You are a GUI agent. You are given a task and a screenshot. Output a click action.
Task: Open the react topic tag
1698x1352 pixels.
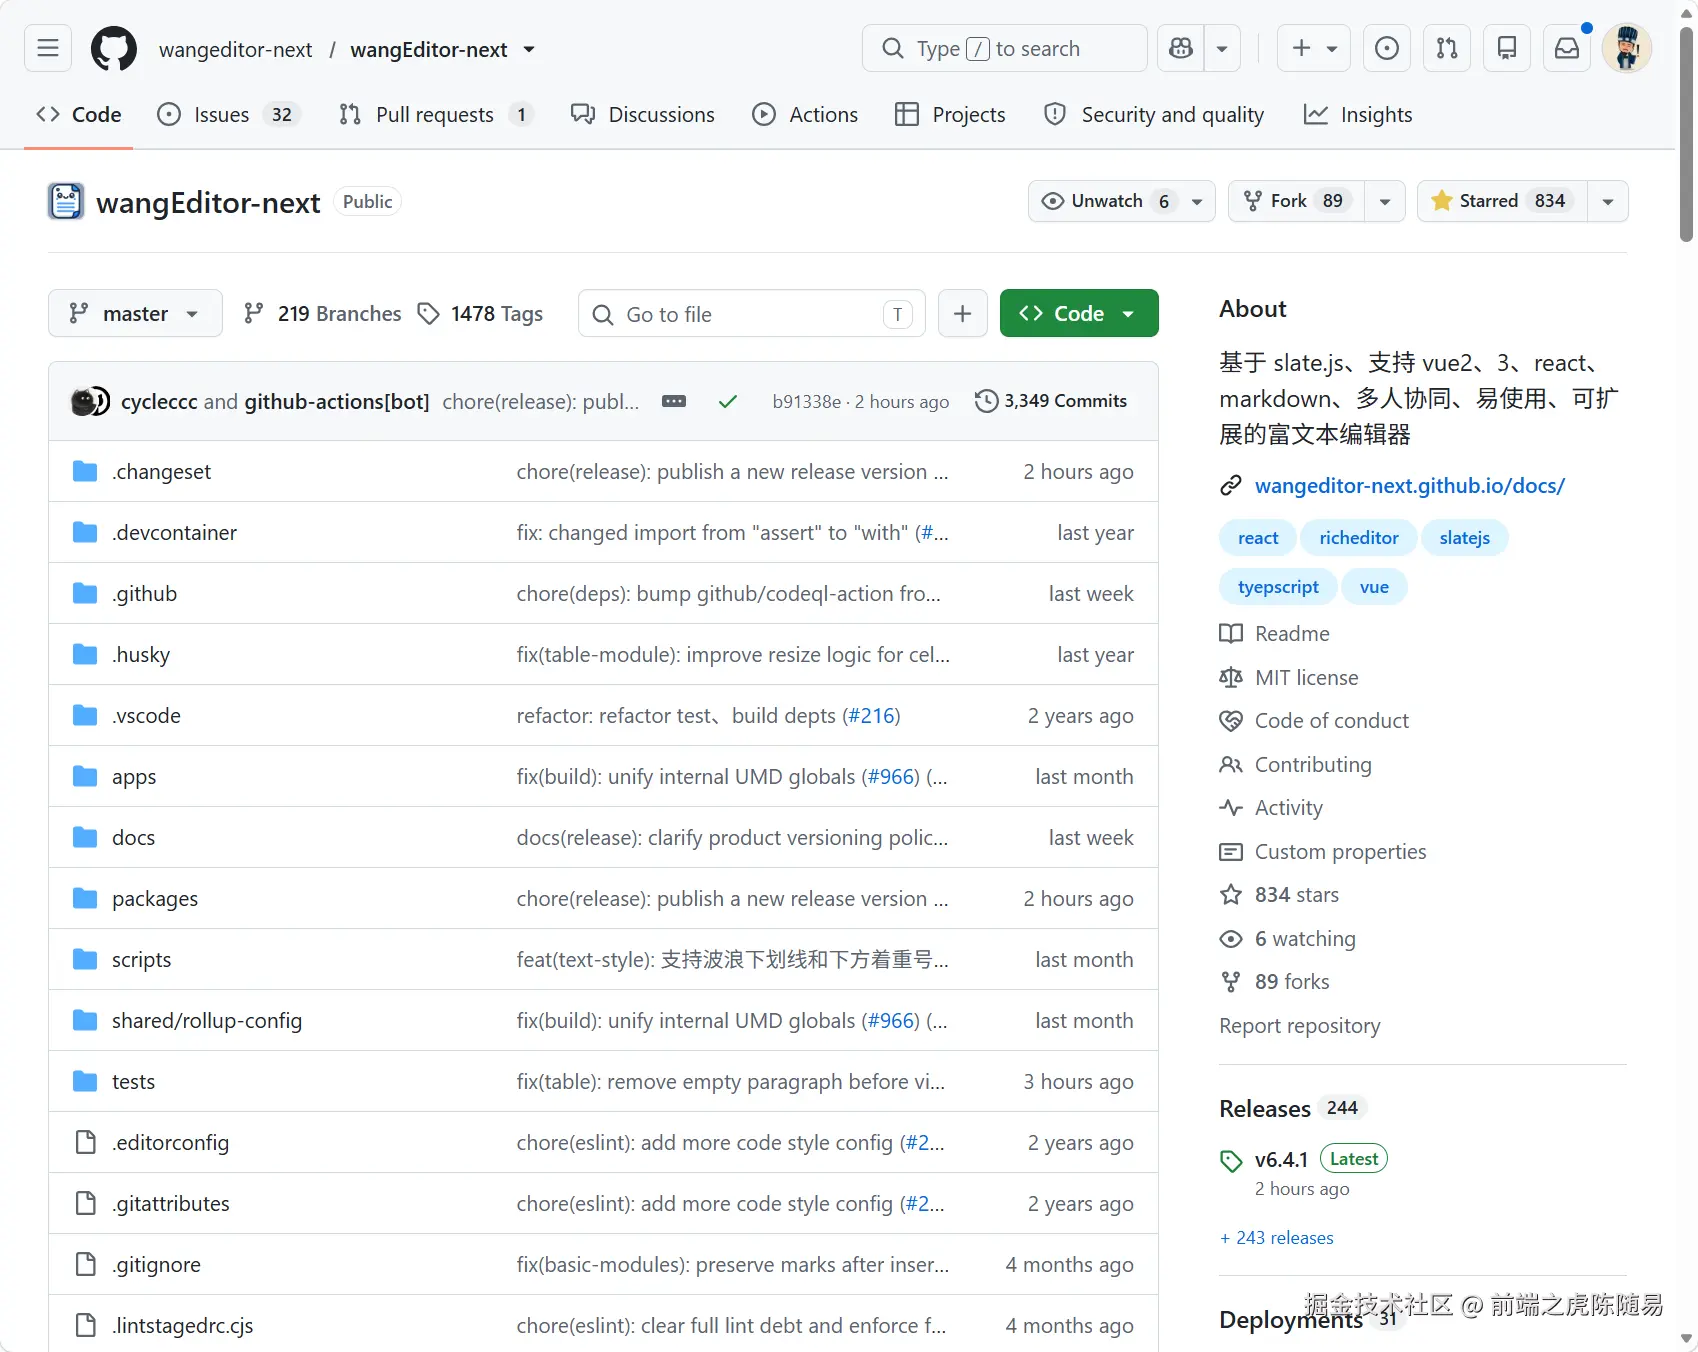1258,538
